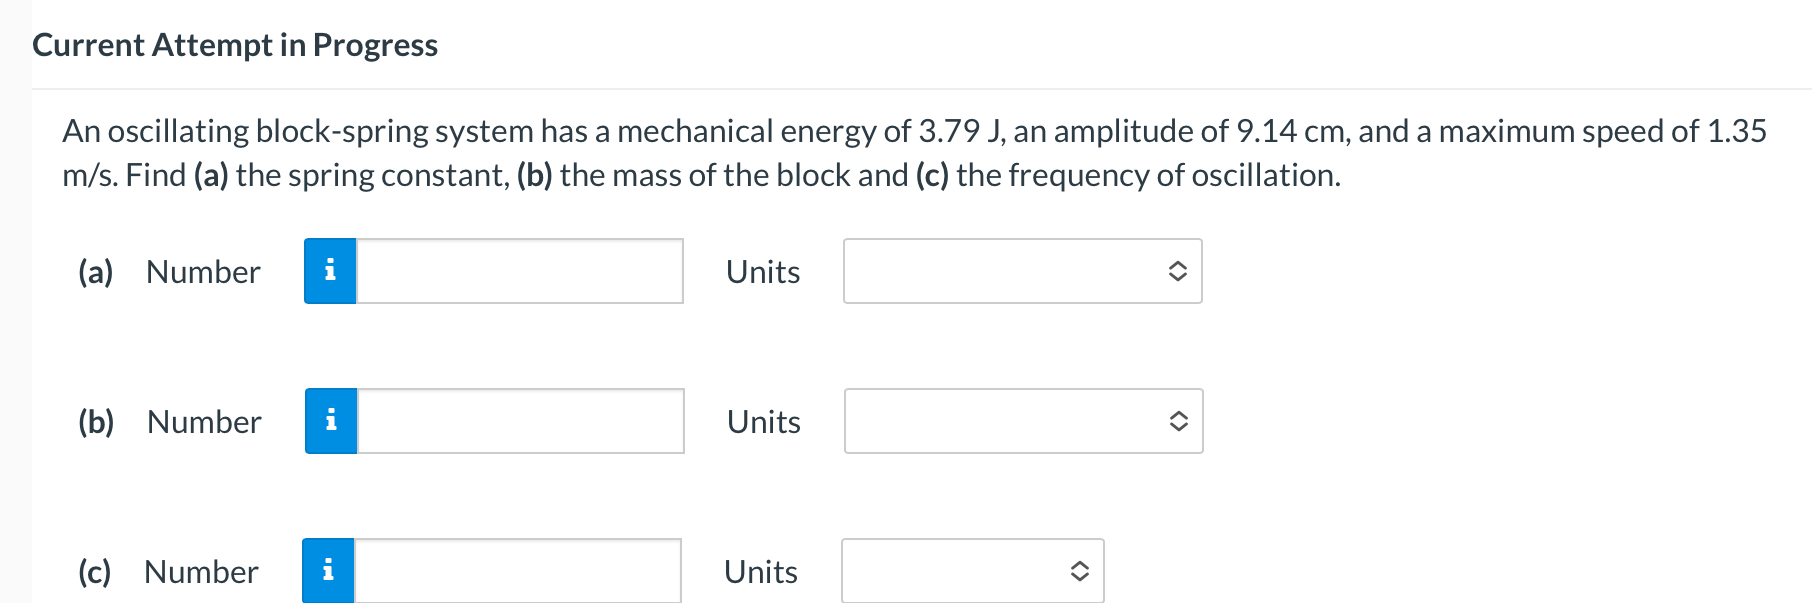The width and height of the screenshot is (1812, 603).
Task: Click the 'Current Attempt in Progress' heading
Action: tap(234, 44)
